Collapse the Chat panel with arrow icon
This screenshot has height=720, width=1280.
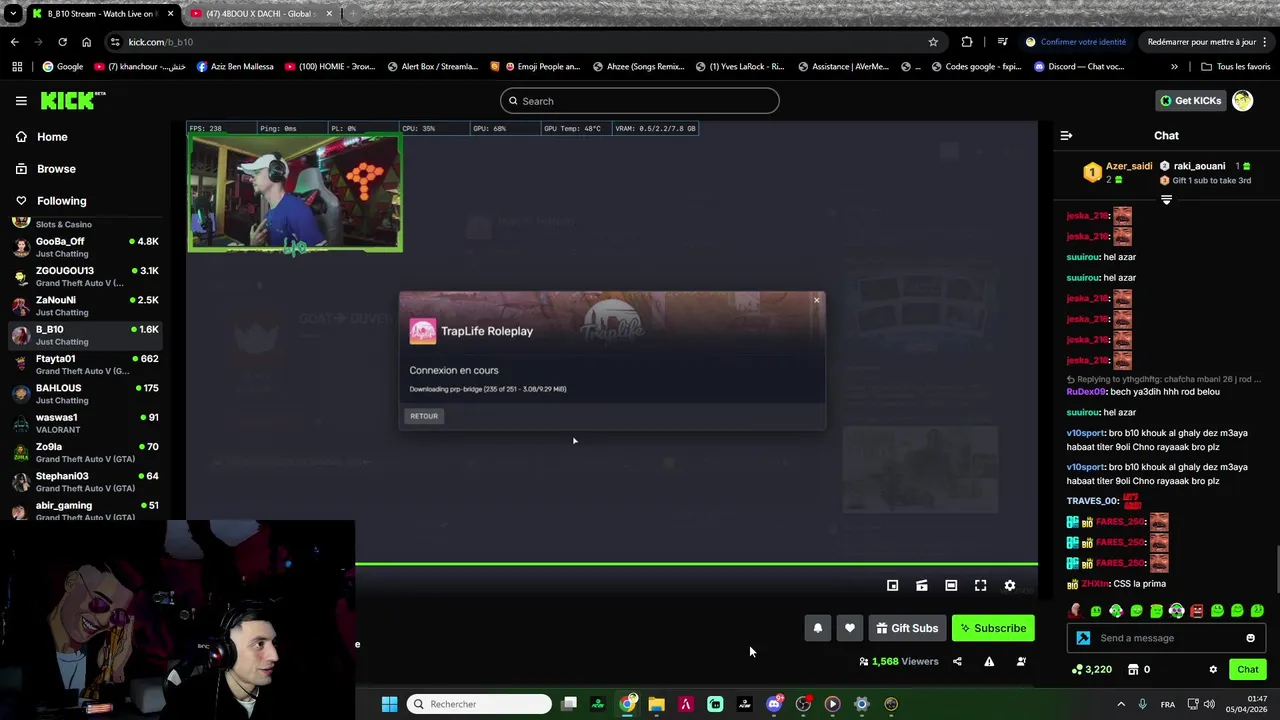point(1066,135)
